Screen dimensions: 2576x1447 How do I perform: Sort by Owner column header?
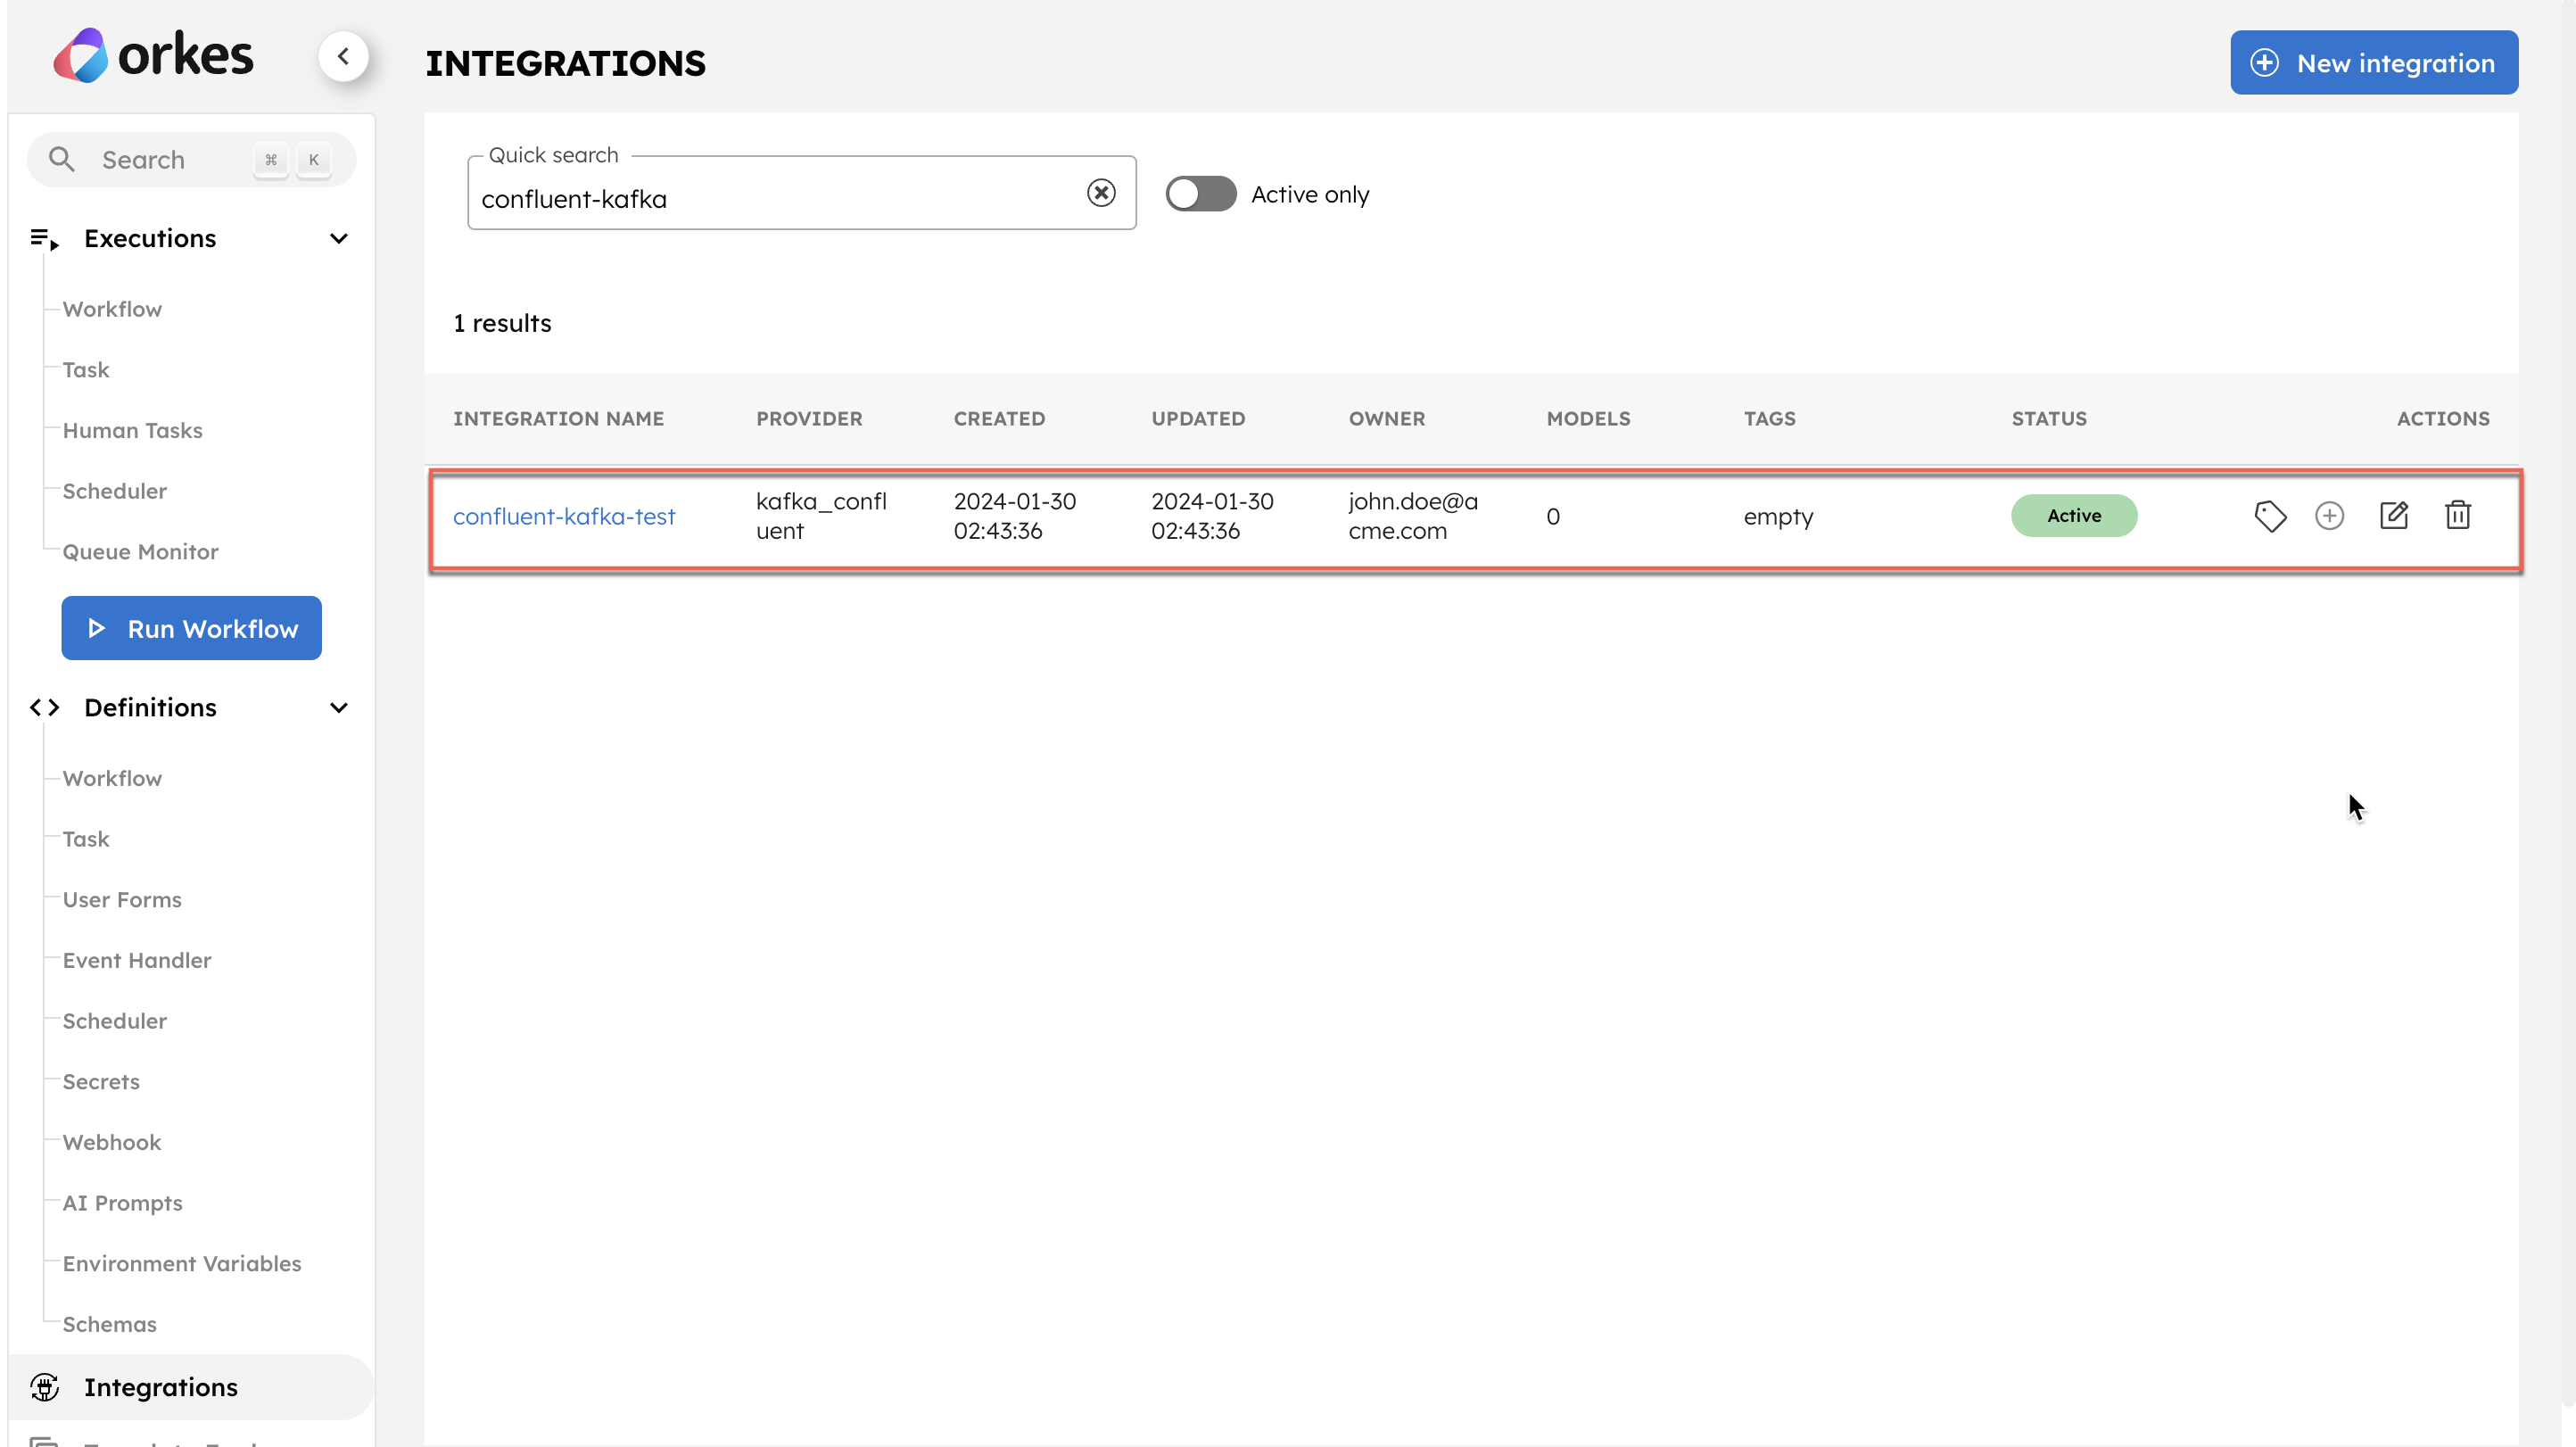(1387, 418)
